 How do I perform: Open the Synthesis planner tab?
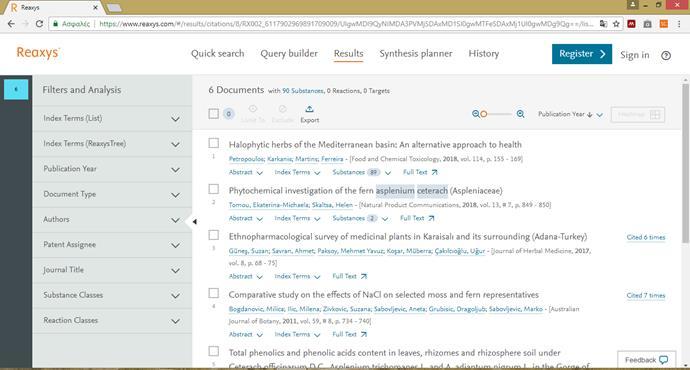[416, 54]
